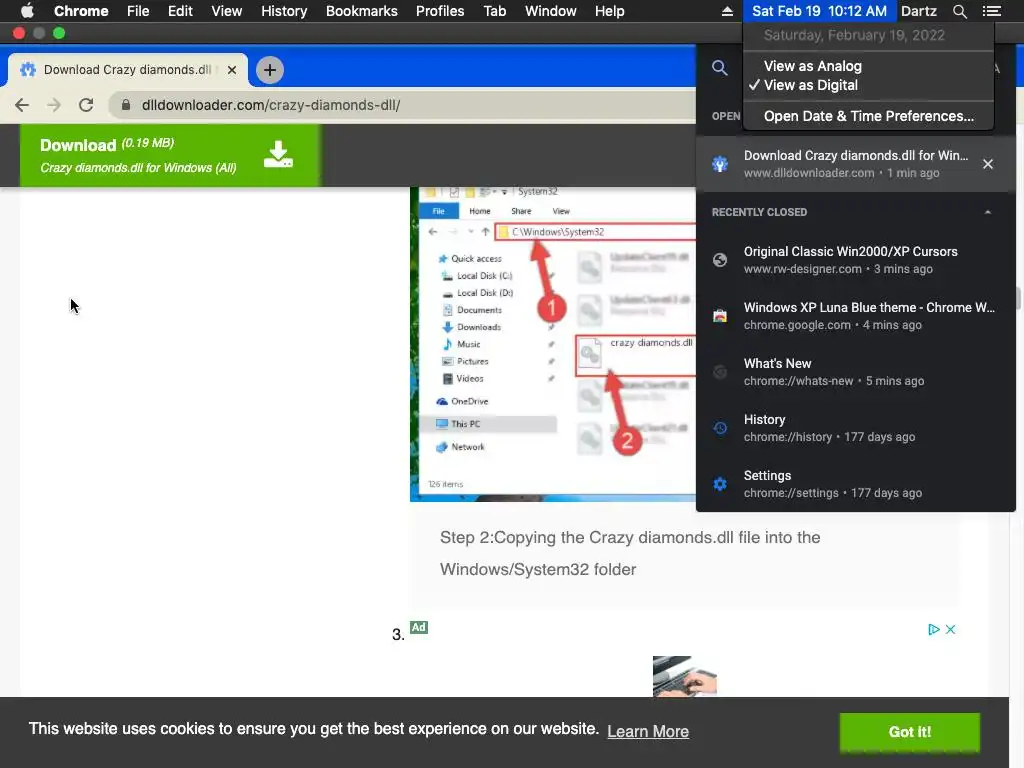Click the ad thumbnail with keyboard photo

(x=684, y=676)
